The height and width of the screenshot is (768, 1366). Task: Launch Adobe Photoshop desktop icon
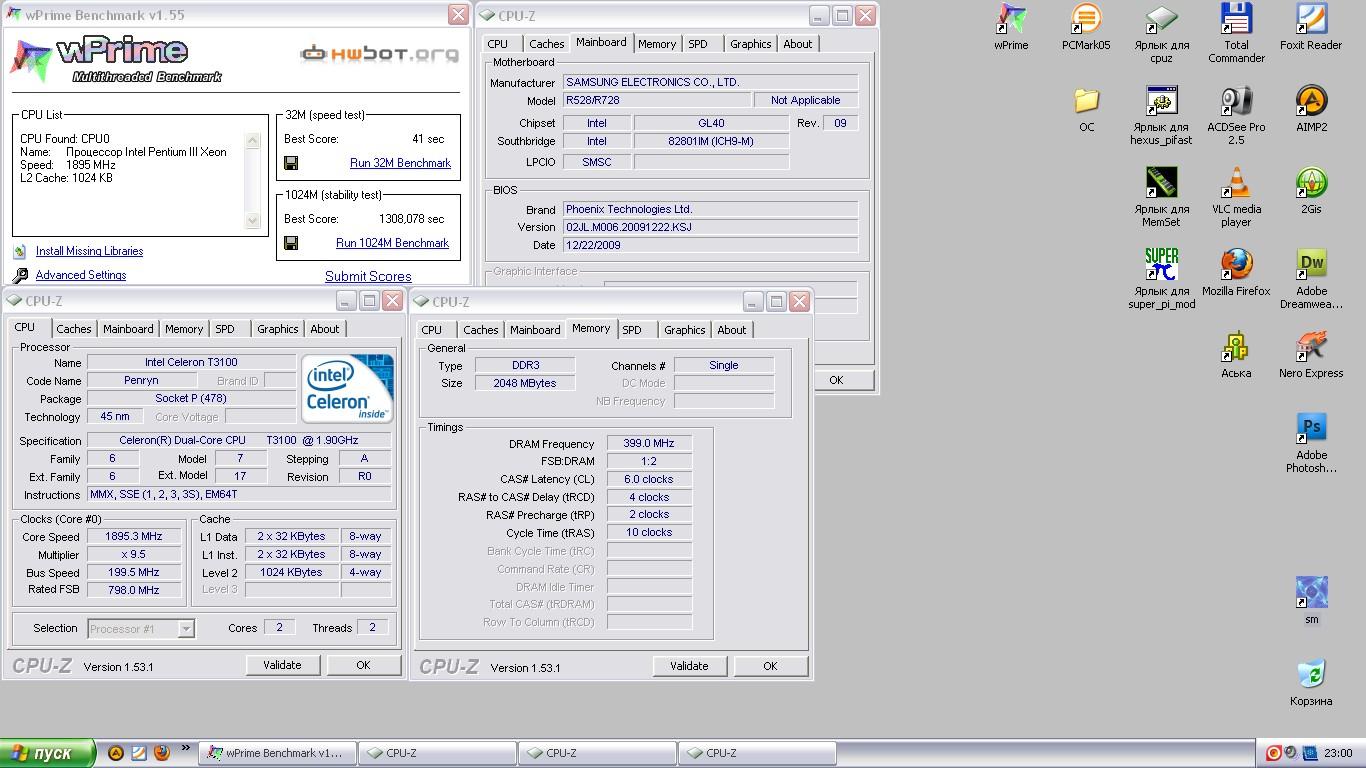(1311, 430)
